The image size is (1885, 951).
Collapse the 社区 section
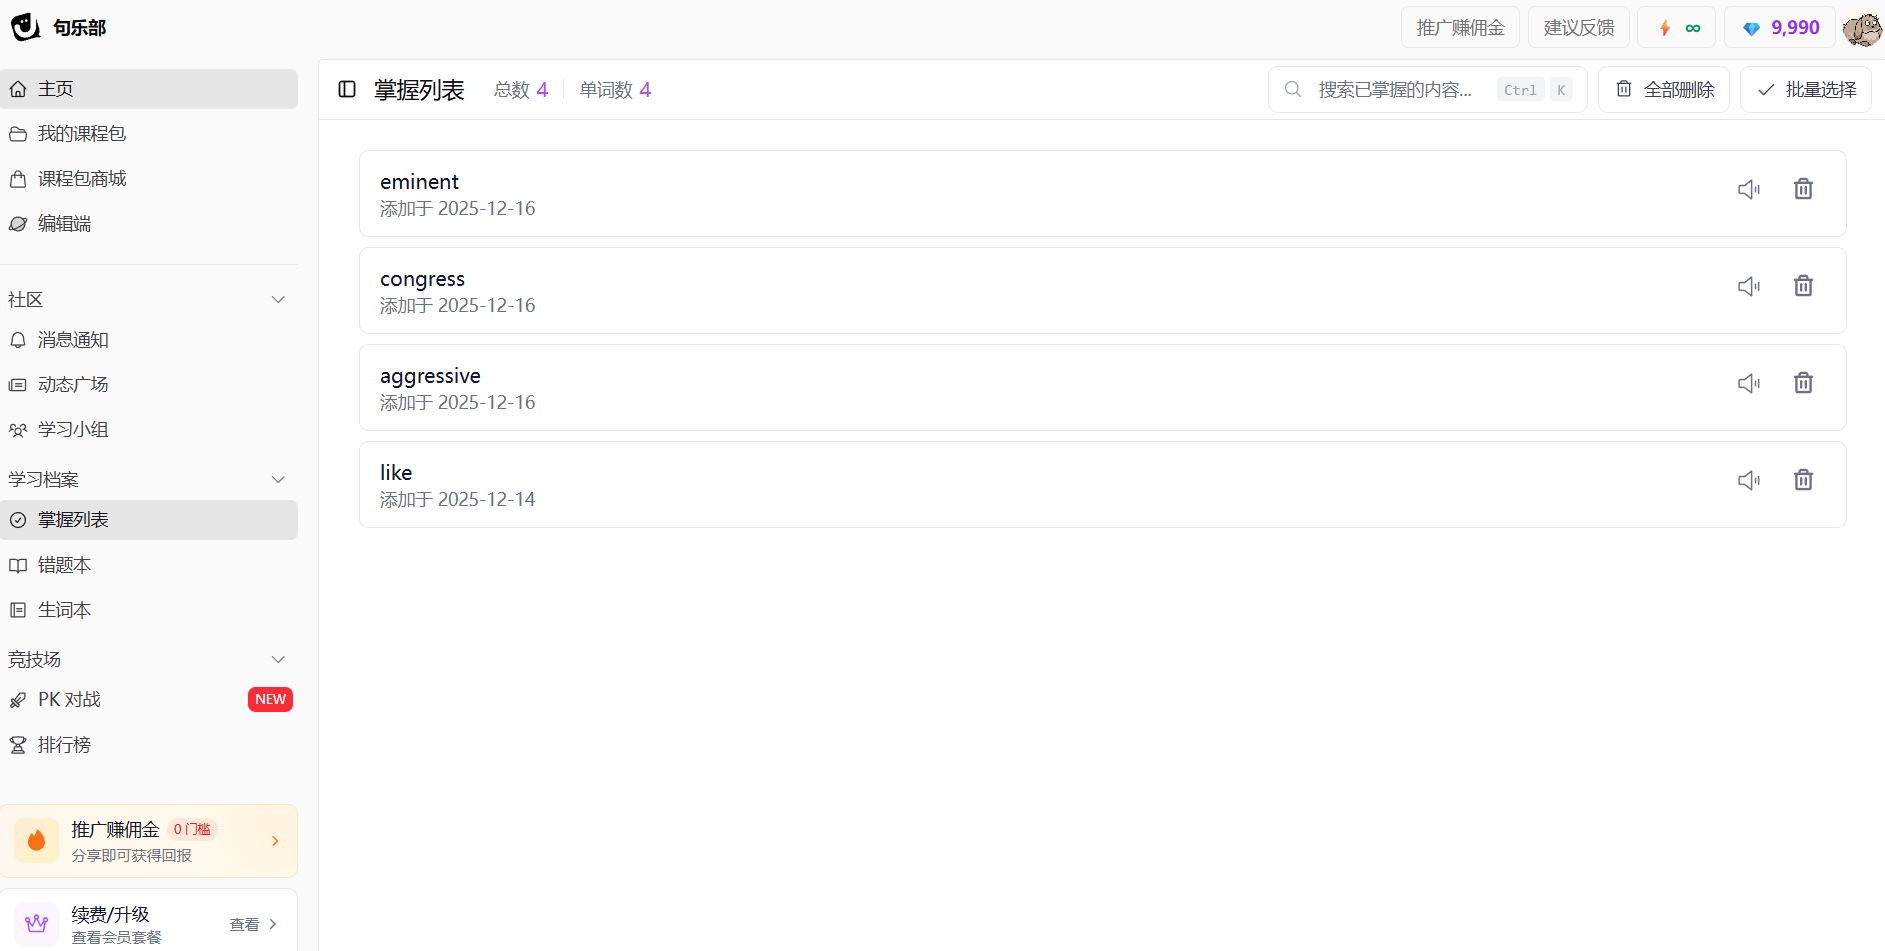[x=278, y=300]
